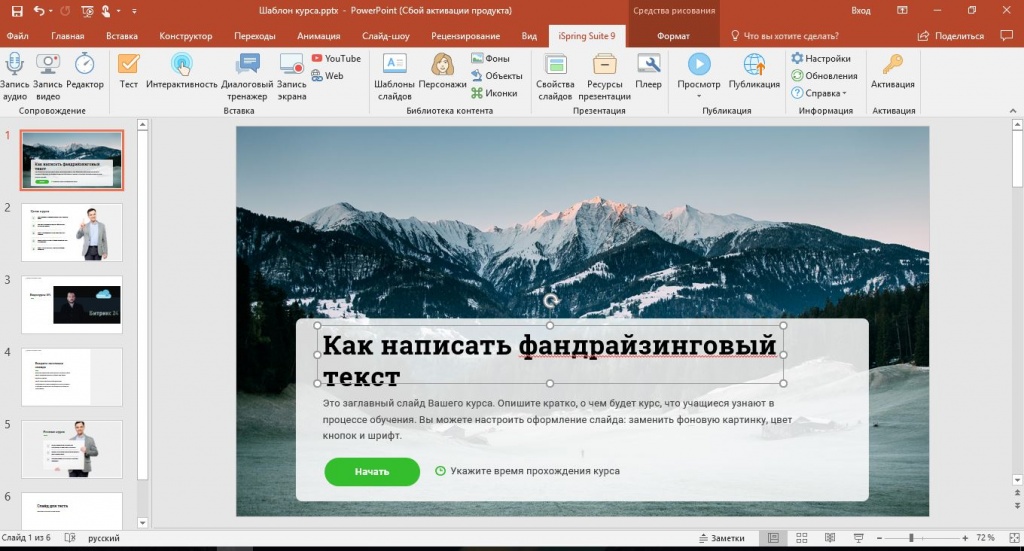Screen dimensions: 1024x551
Task: Click the green Начать button
Action: (371, 471)
